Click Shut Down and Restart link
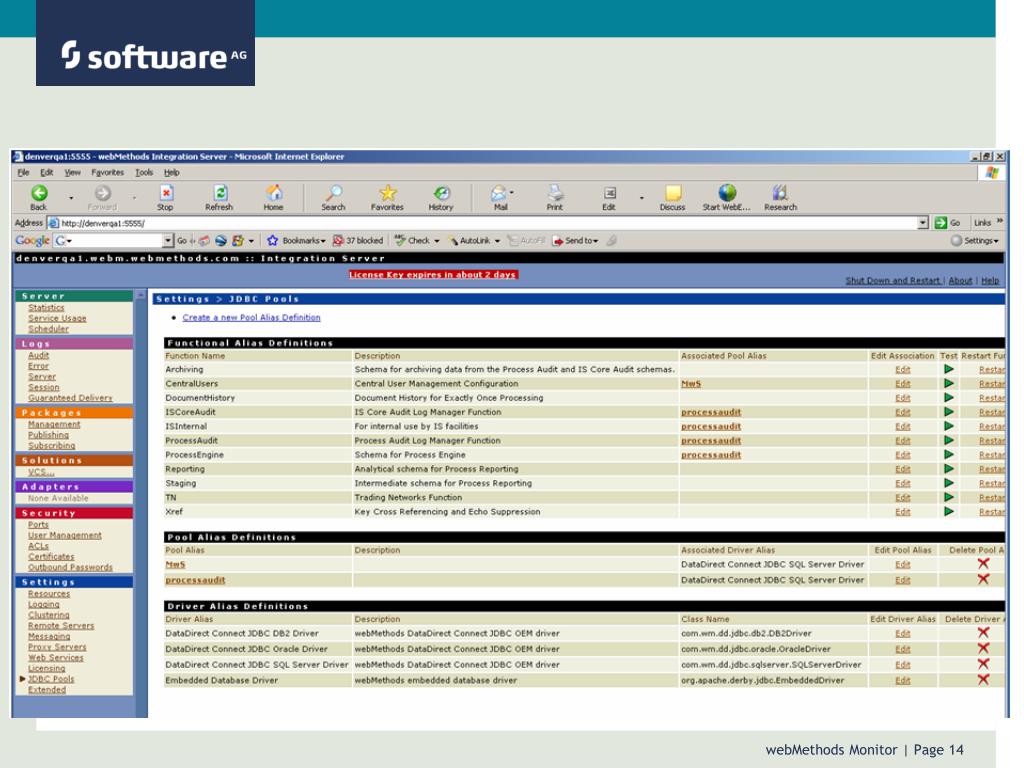 click(x=893, y=280)
